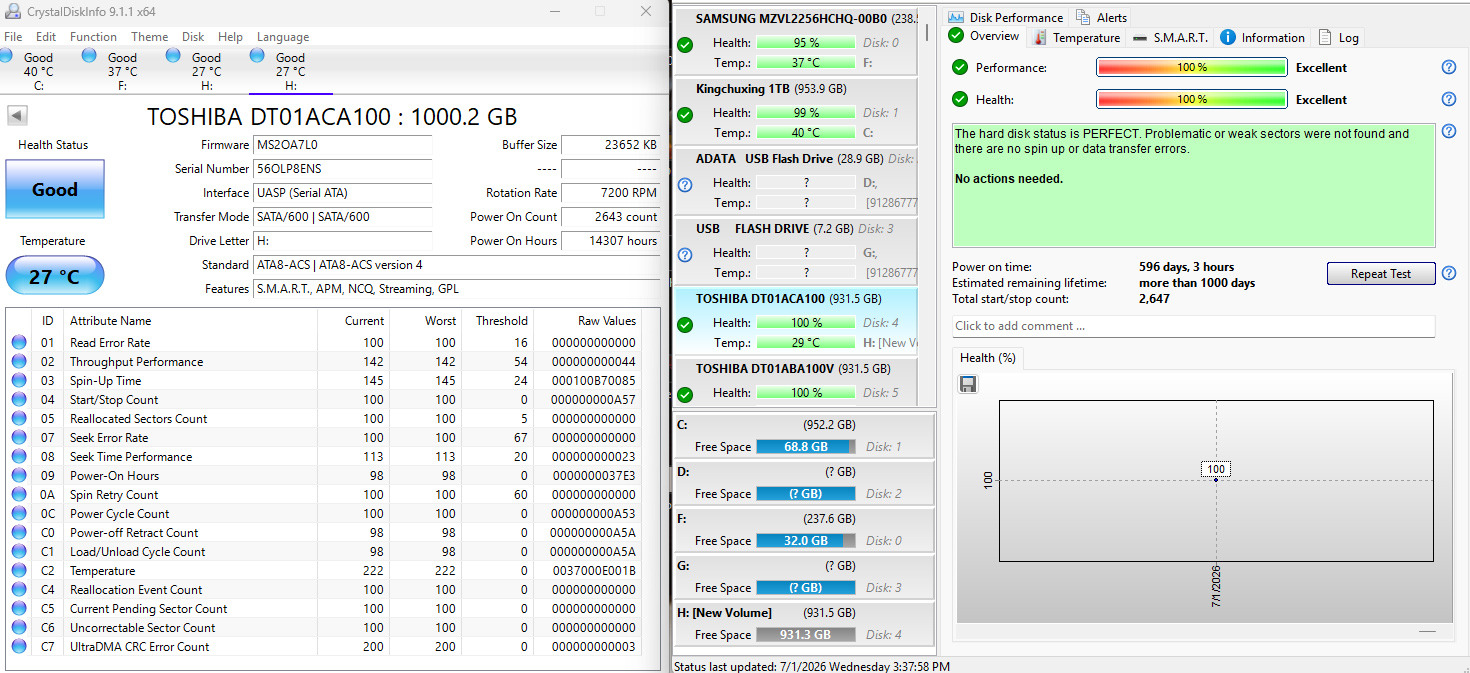1470x673 pixels.
Task: Click the Good health status button
Action: (55, 189)
